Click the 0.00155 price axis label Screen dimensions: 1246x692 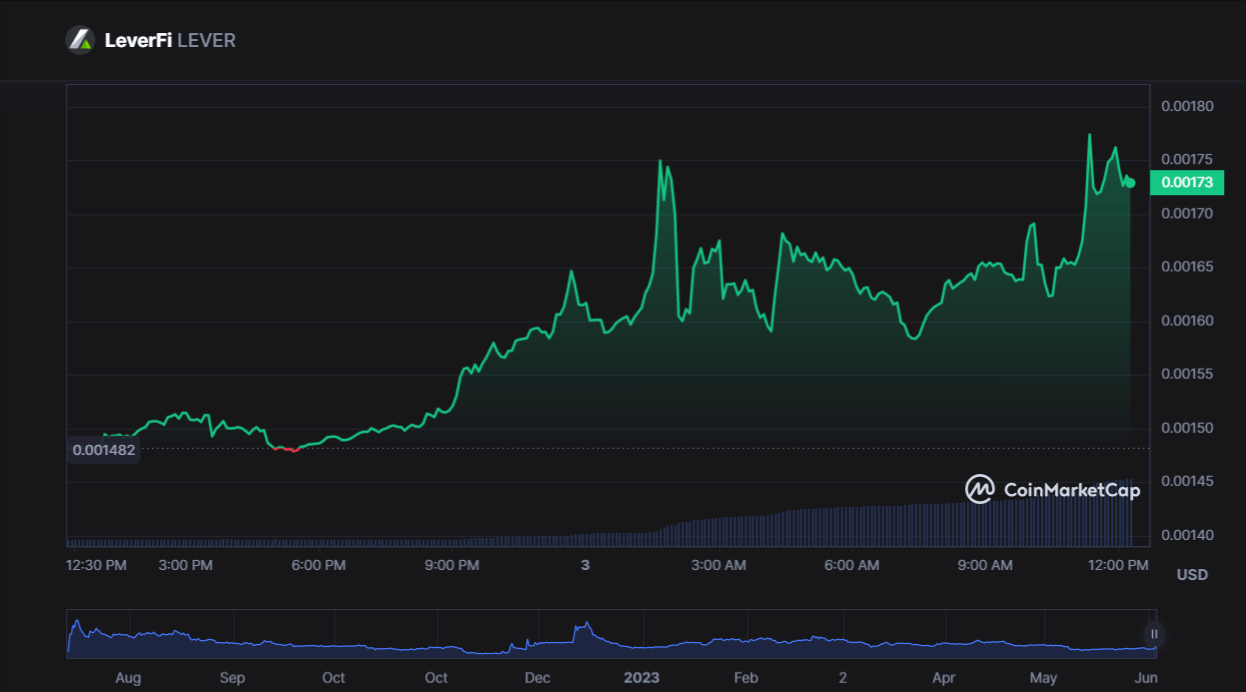click(x=1187, y=374)
